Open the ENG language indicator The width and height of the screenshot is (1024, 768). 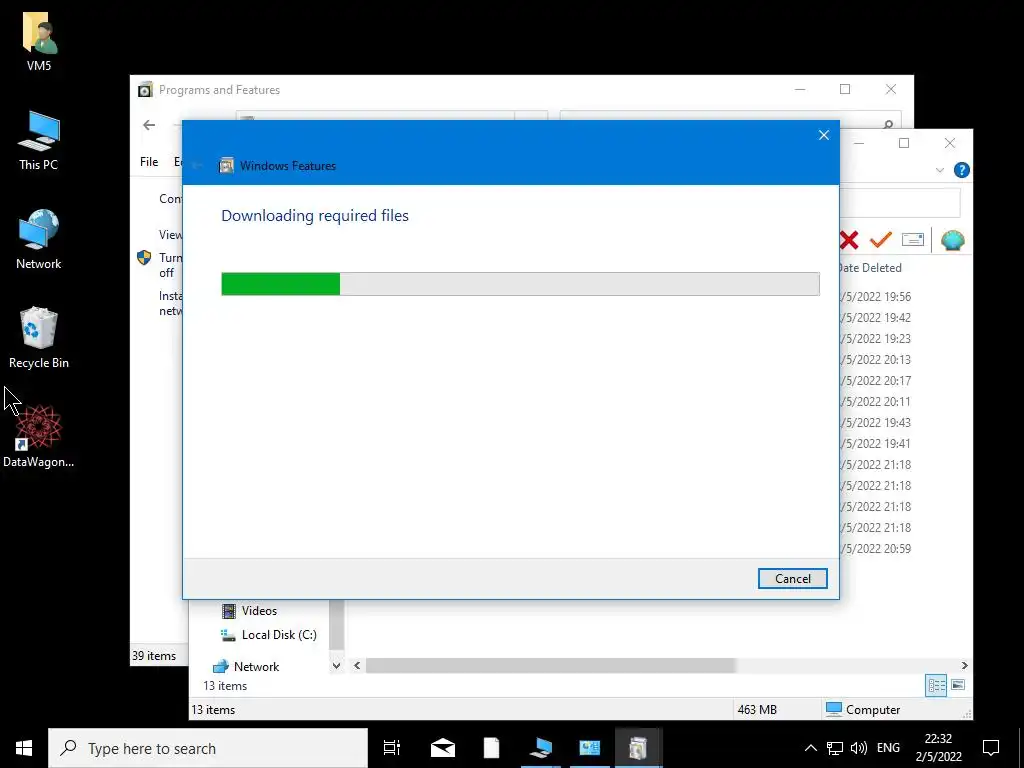point(888,748)
